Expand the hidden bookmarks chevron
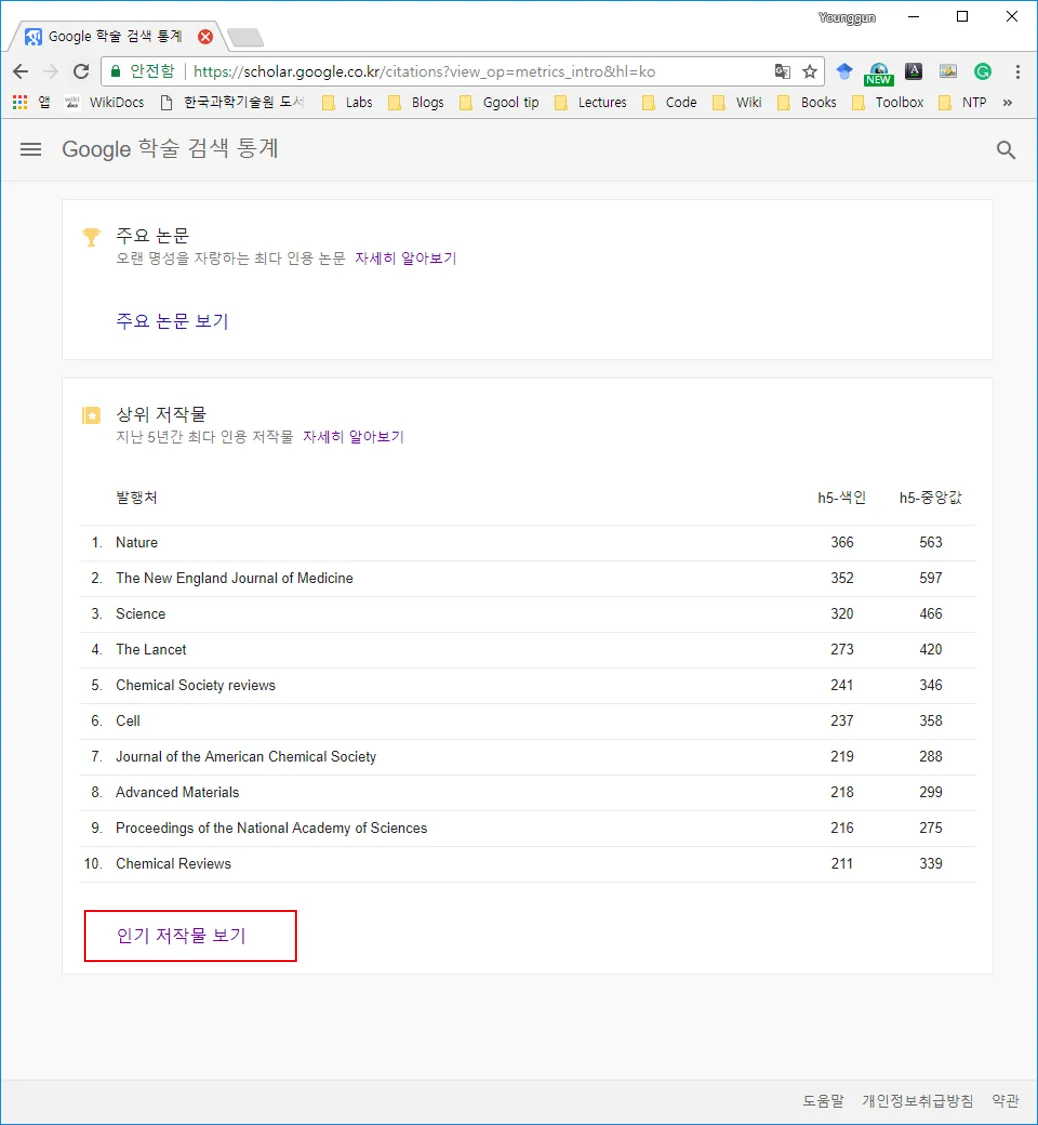This screenshot has height=1125, width=1038. pyautogui.click(x=1007, y=102)
